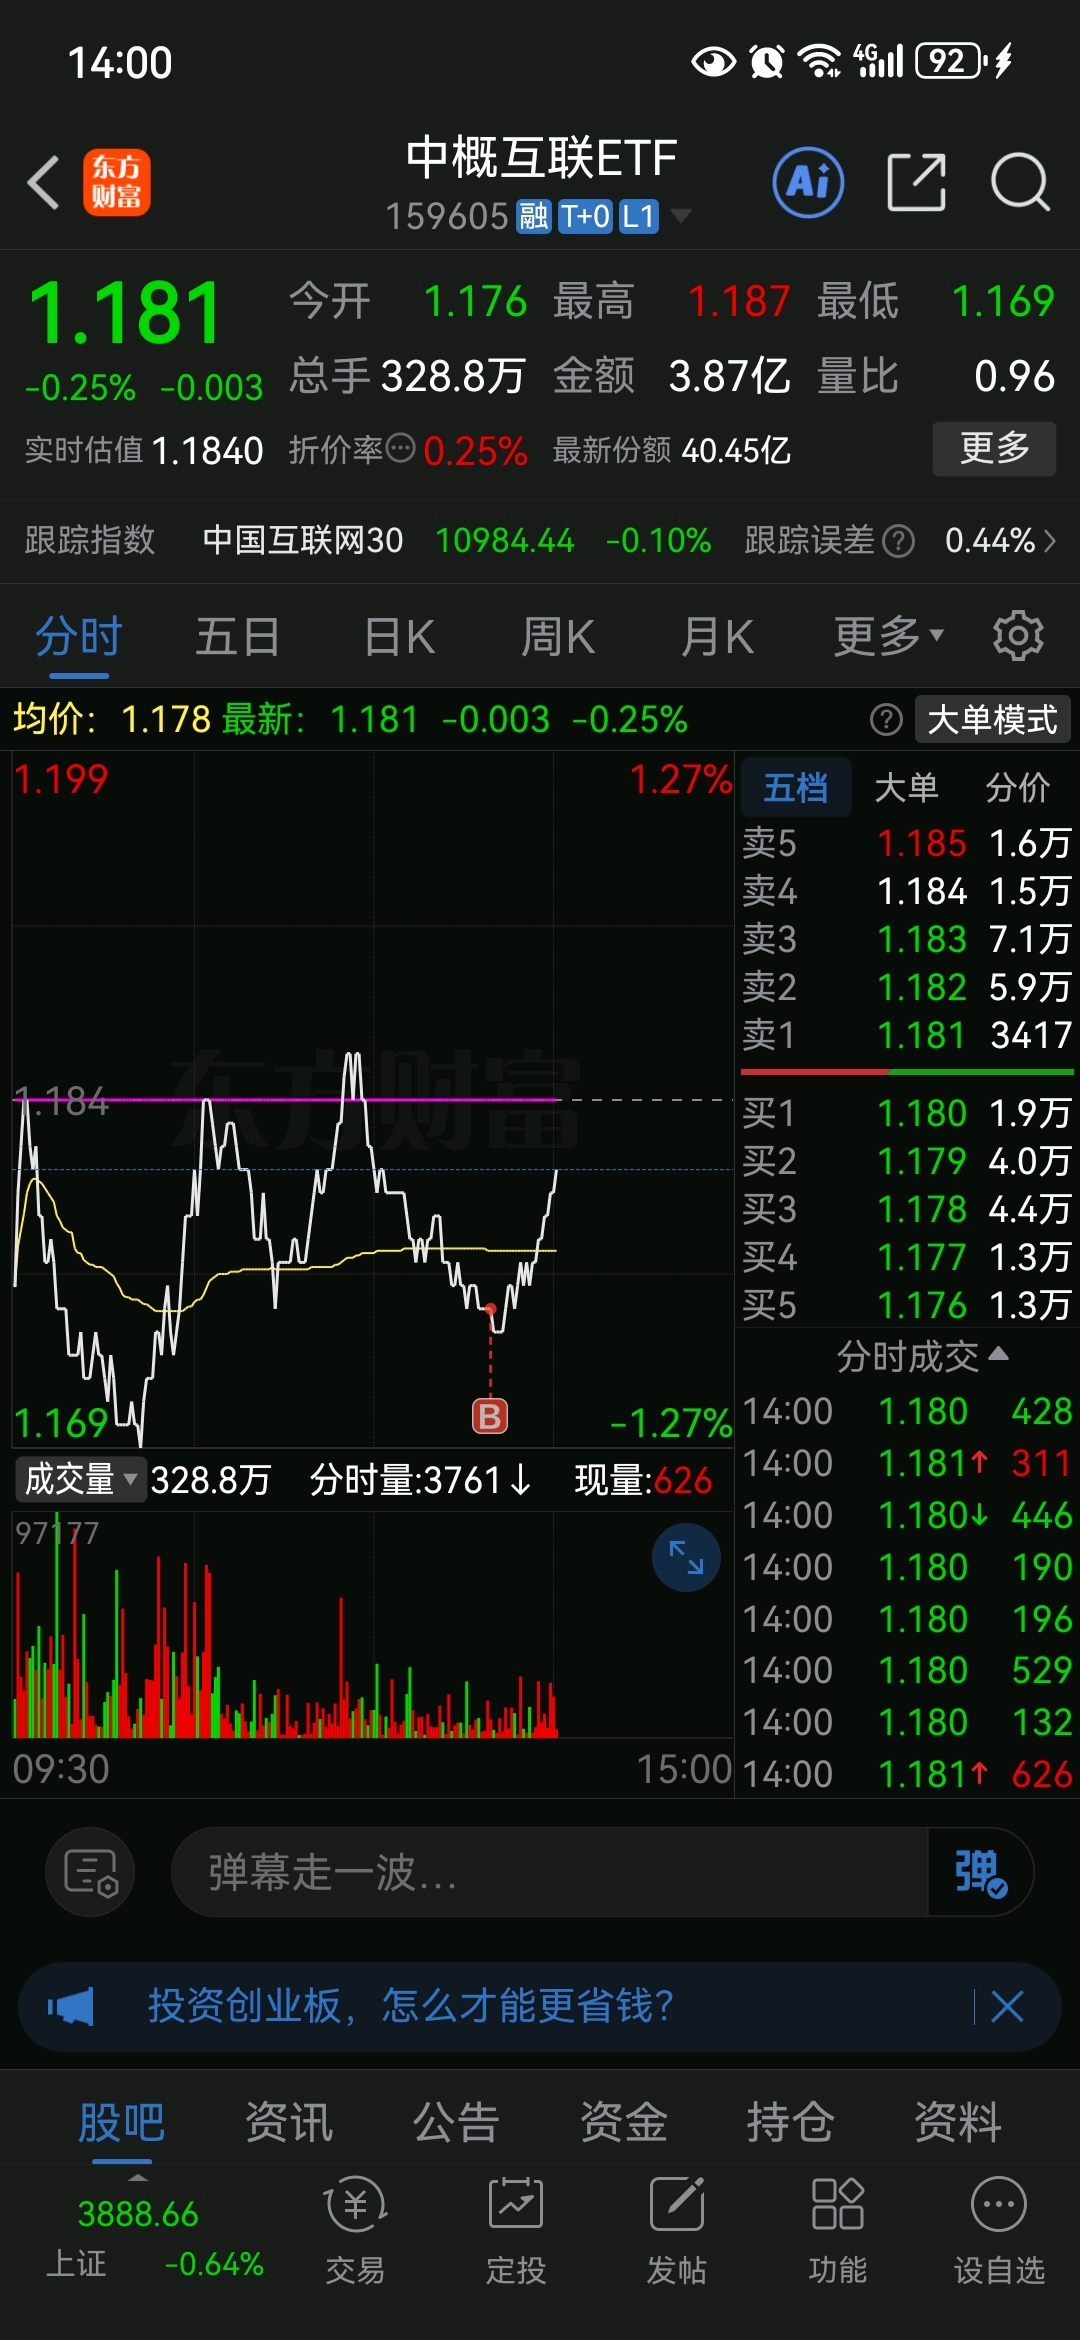Tap the 实时估值 1.1840 value
Image resolution: width=1080 pixels, height=2340 pixels.
tap(208, 451)
